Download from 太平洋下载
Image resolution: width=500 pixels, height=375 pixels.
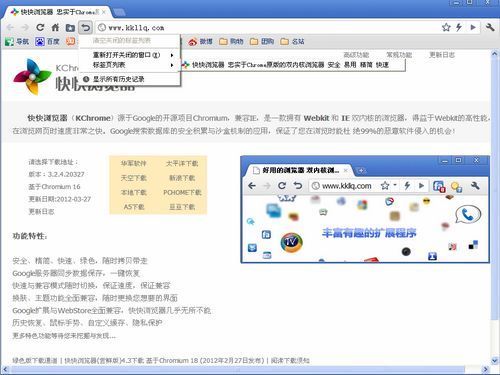182,163
